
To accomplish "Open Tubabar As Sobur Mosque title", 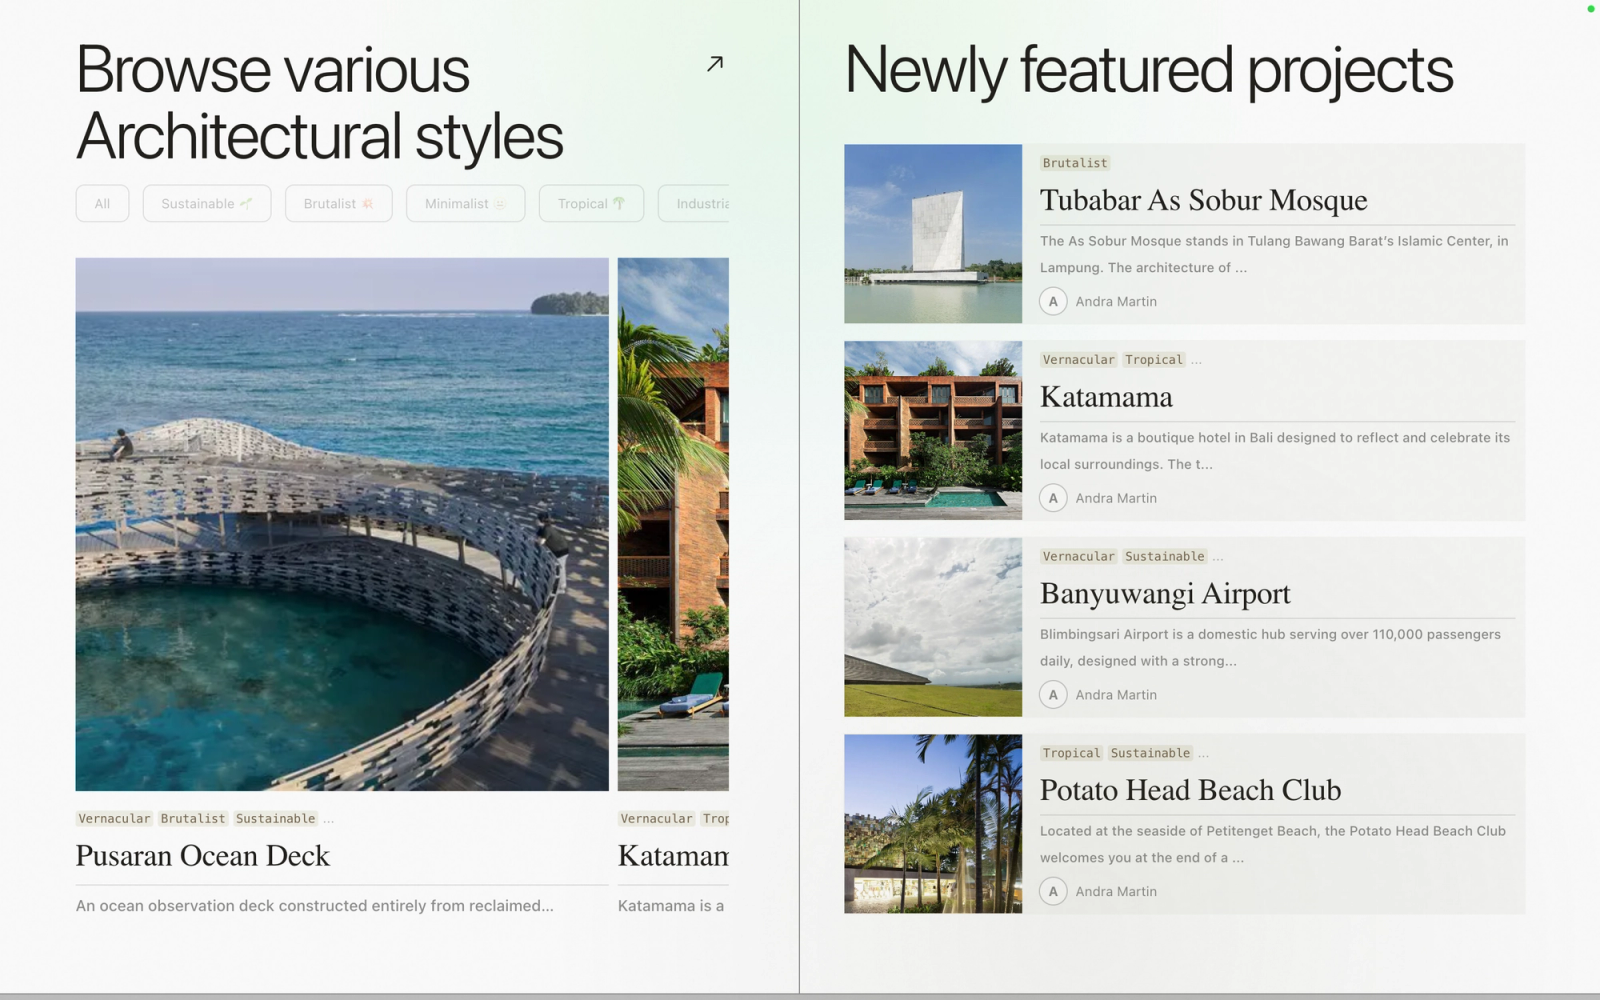I will click(1203, 200).
